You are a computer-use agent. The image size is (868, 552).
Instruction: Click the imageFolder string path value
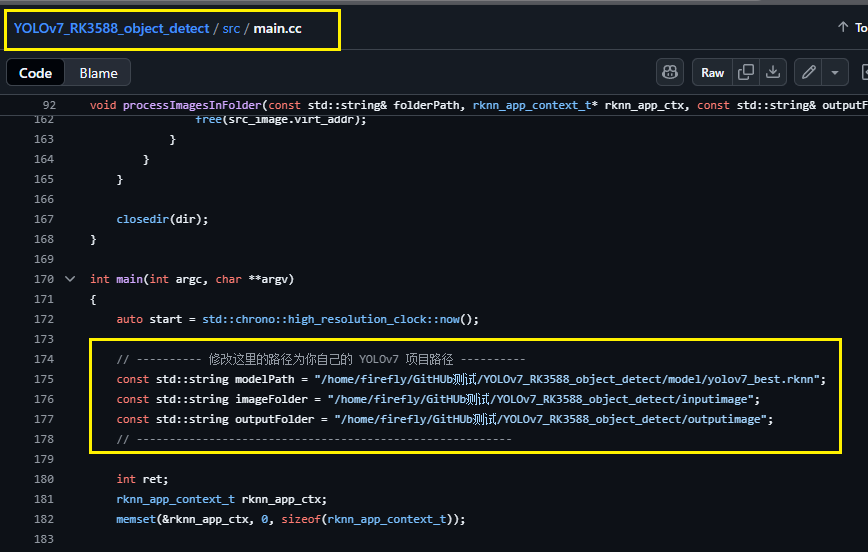point(540,399)
